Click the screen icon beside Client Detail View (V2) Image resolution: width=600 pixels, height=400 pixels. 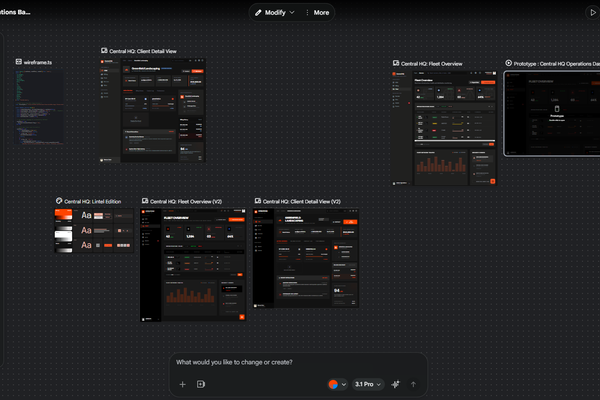click(x=258, y=201)
